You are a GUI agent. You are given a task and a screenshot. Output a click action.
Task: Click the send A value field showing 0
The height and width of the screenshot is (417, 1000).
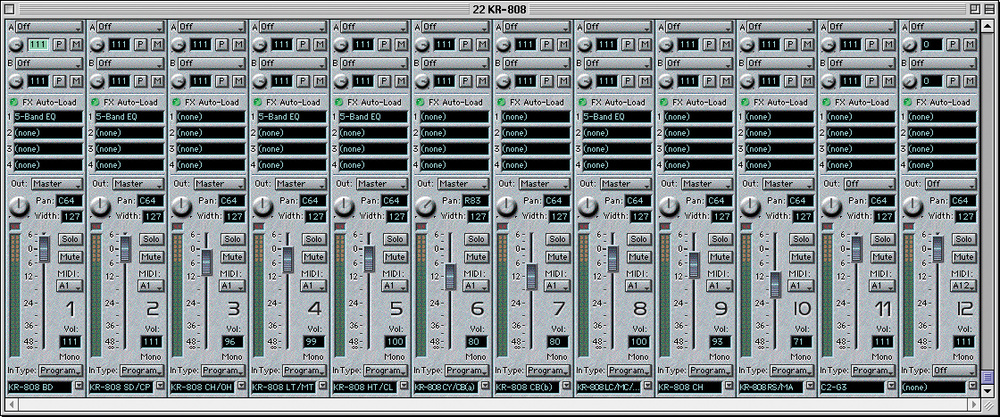tap(932, 45)
